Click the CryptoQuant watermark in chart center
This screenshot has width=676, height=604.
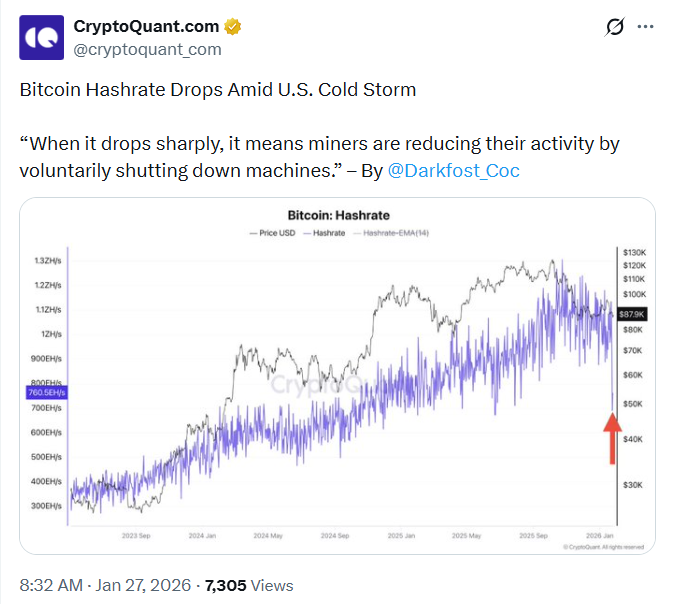coord(315,383)
